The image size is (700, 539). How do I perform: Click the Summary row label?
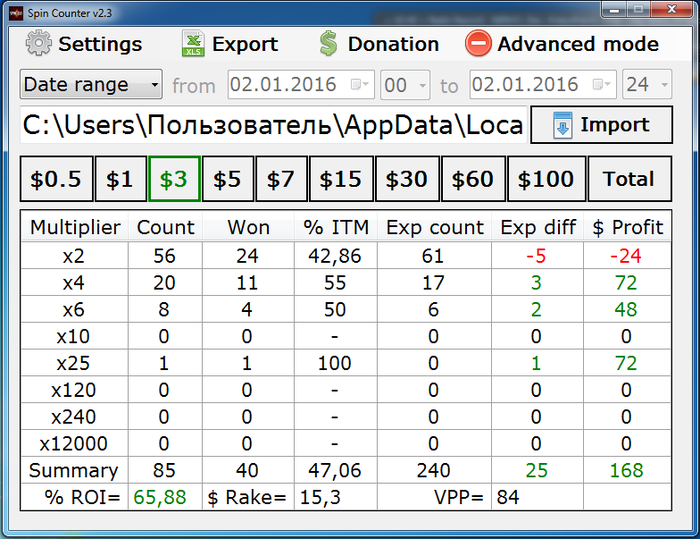(74, 470)
